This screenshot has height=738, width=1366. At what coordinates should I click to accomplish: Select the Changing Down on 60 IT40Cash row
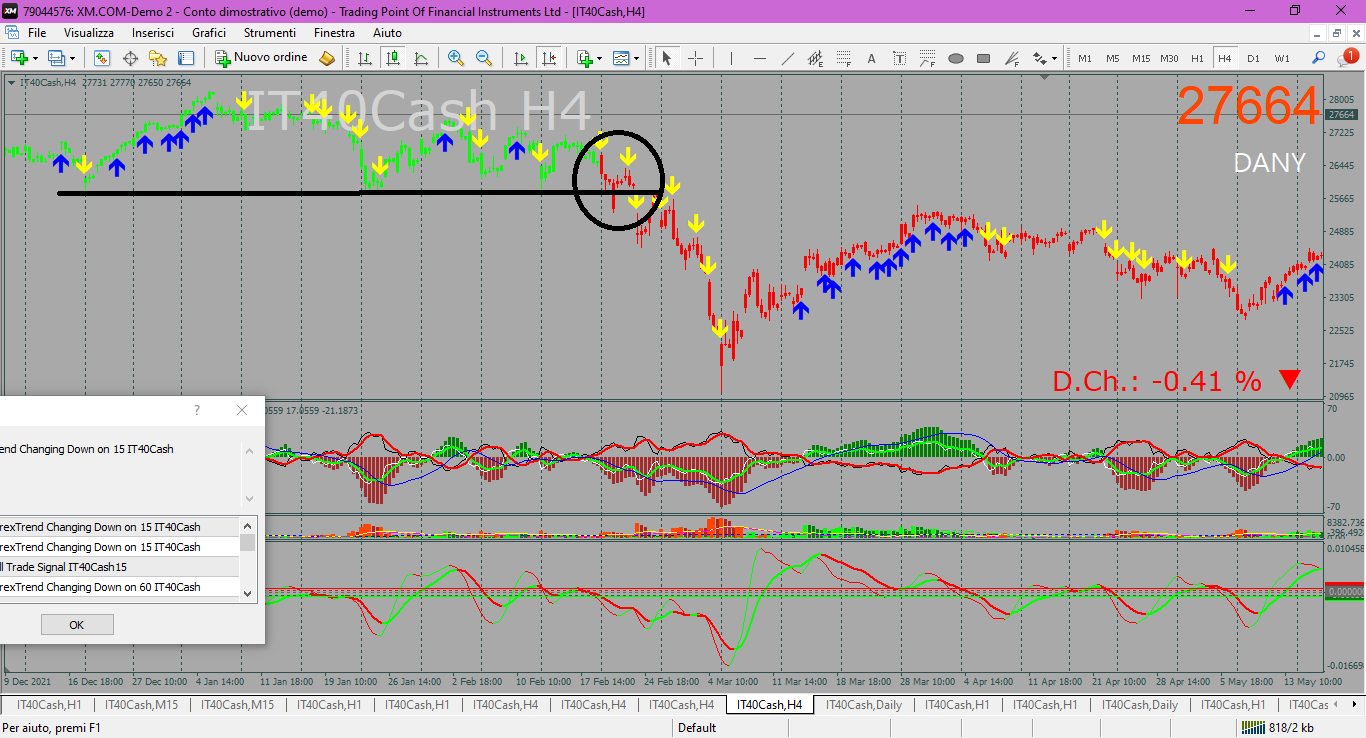[119, 587]
